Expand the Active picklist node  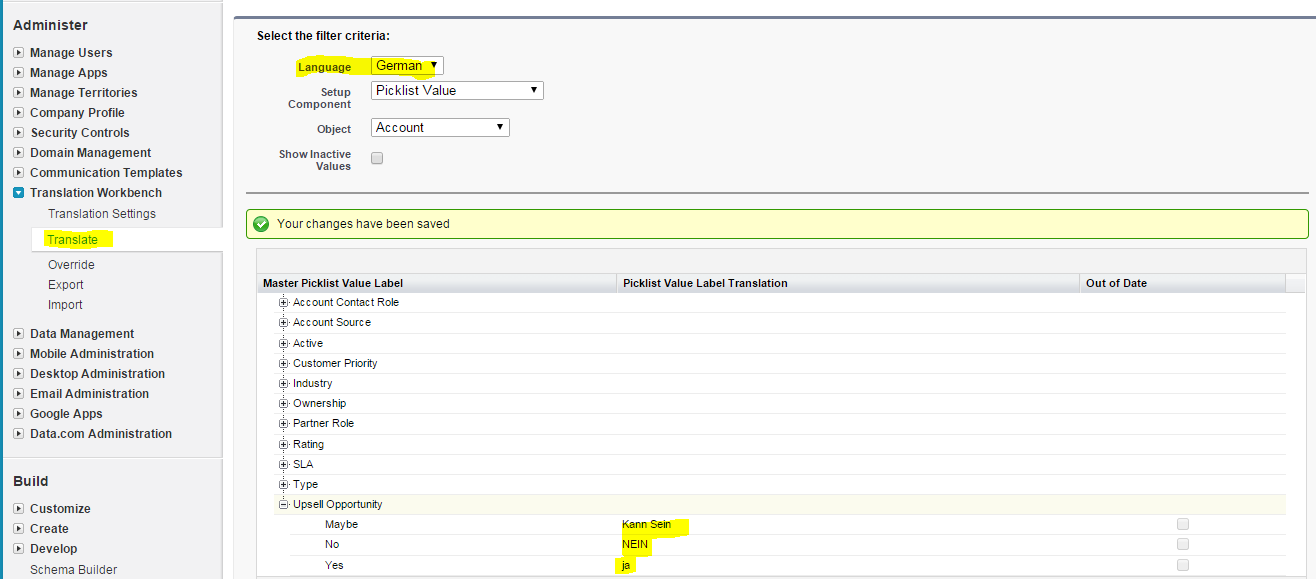[x=284, y=344]
